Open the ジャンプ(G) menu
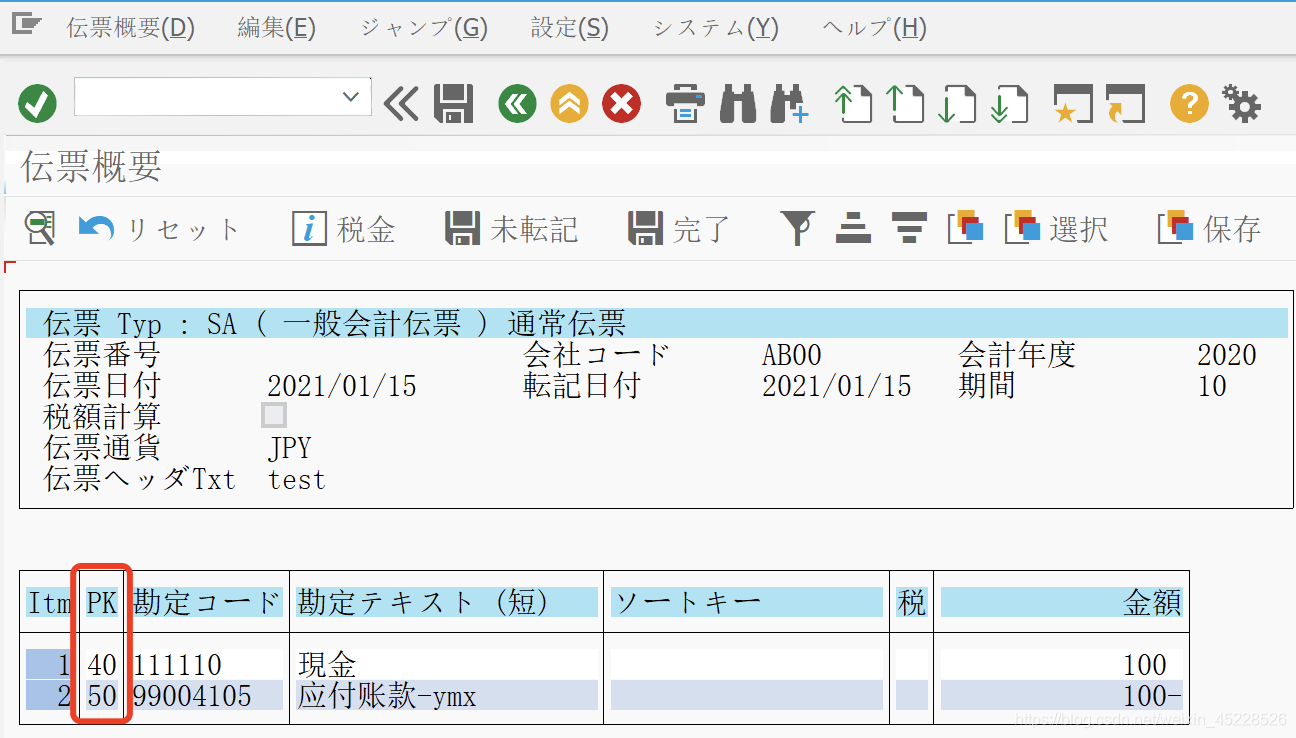Image resolution: width=1296 pixels, height=738 pixels. click(423, 28)
